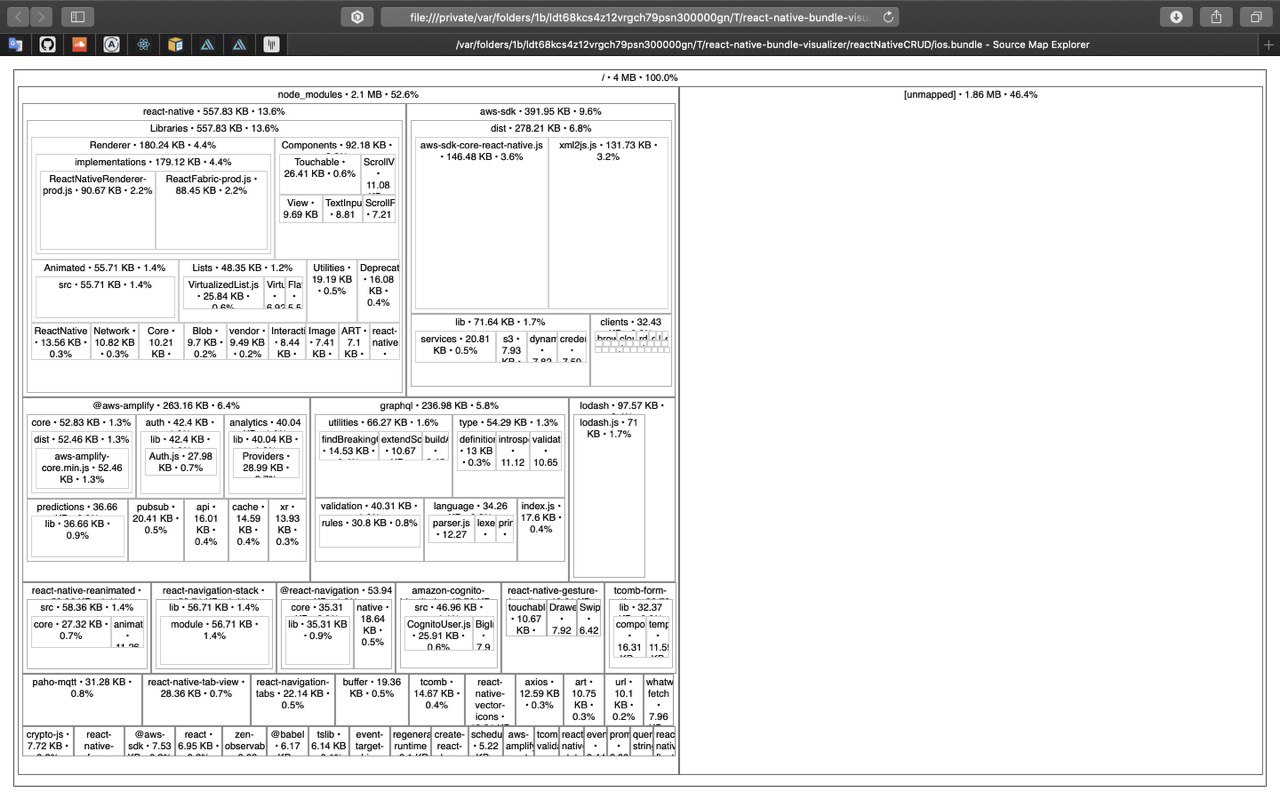This screenshot has width=1280, height=800.
Task: Click the Providers 28.99 KB cell
Action: click(264, 462)
